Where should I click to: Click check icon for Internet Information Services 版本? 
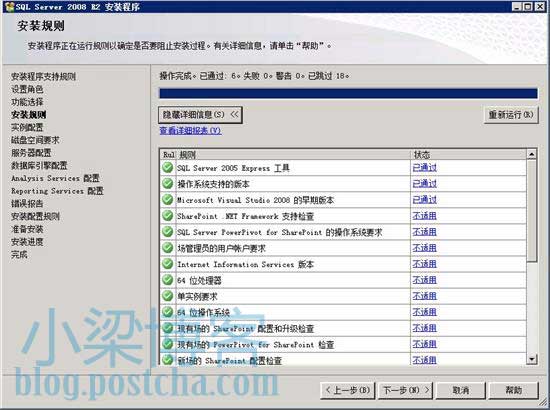point(168,264)
